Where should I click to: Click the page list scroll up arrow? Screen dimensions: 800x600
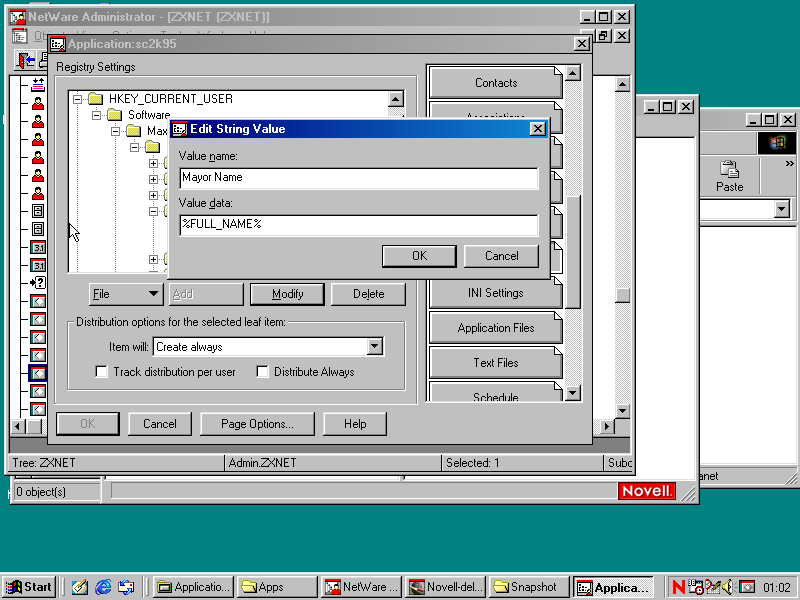click(573, 73)
